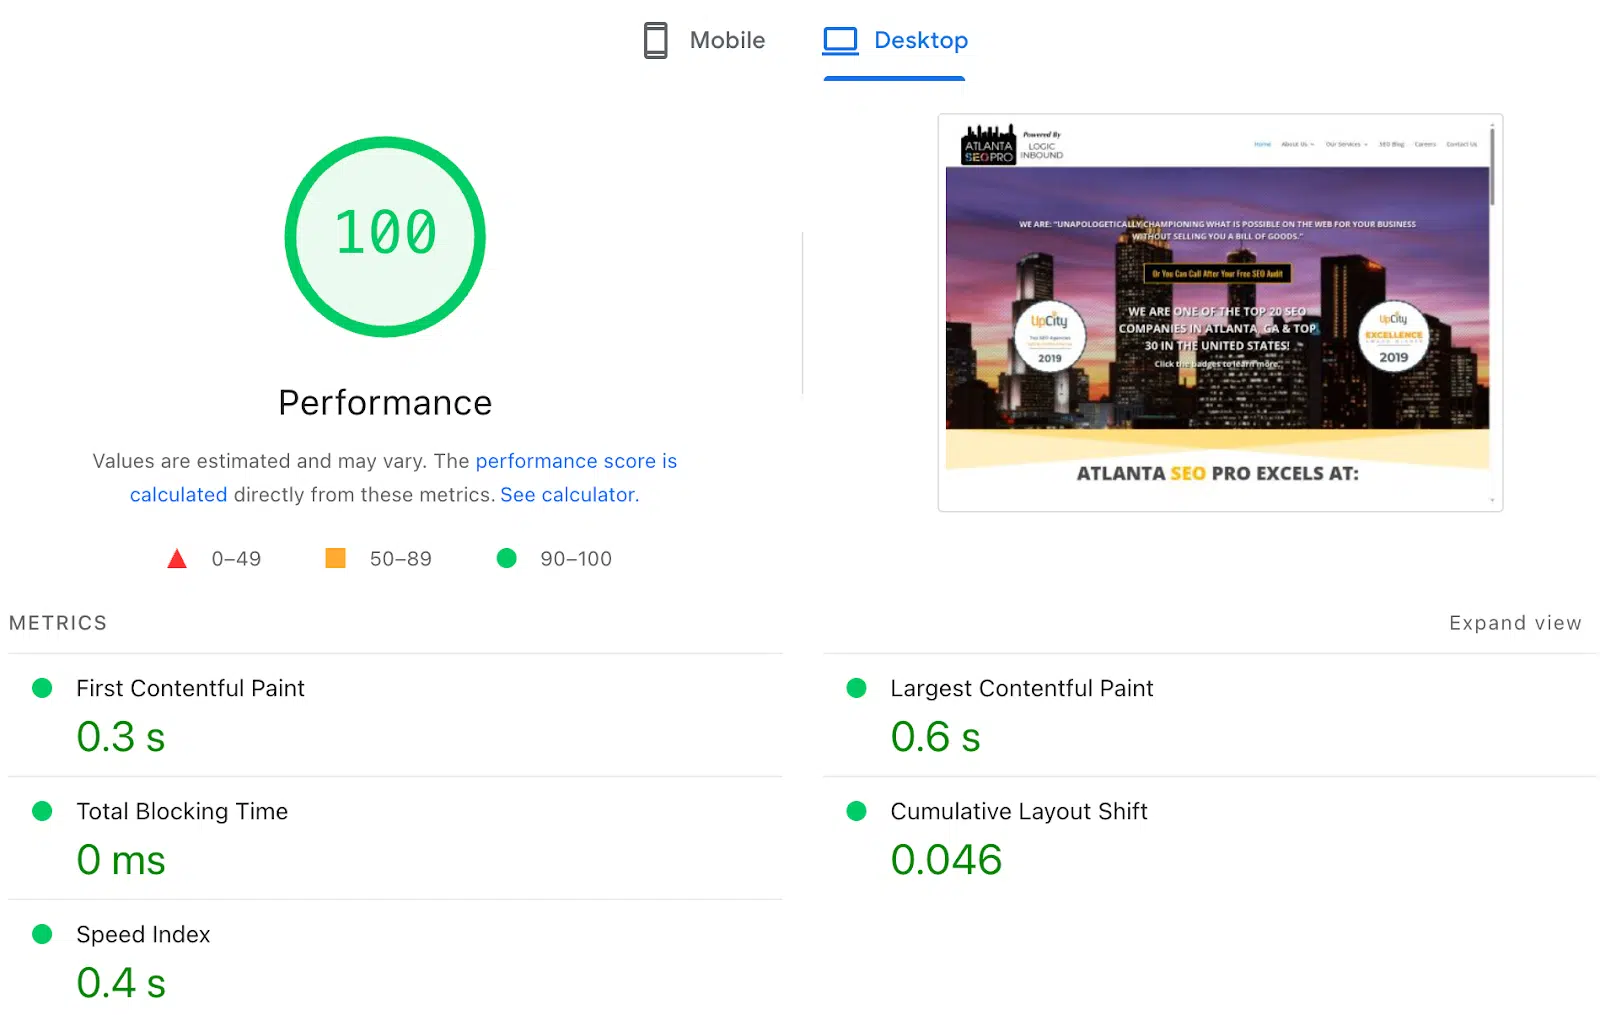Click the green dot beside First Contentful Paint
The width and height of the screenshot is (1600, 1015).
pyautogui.click(x=42, y=688)
